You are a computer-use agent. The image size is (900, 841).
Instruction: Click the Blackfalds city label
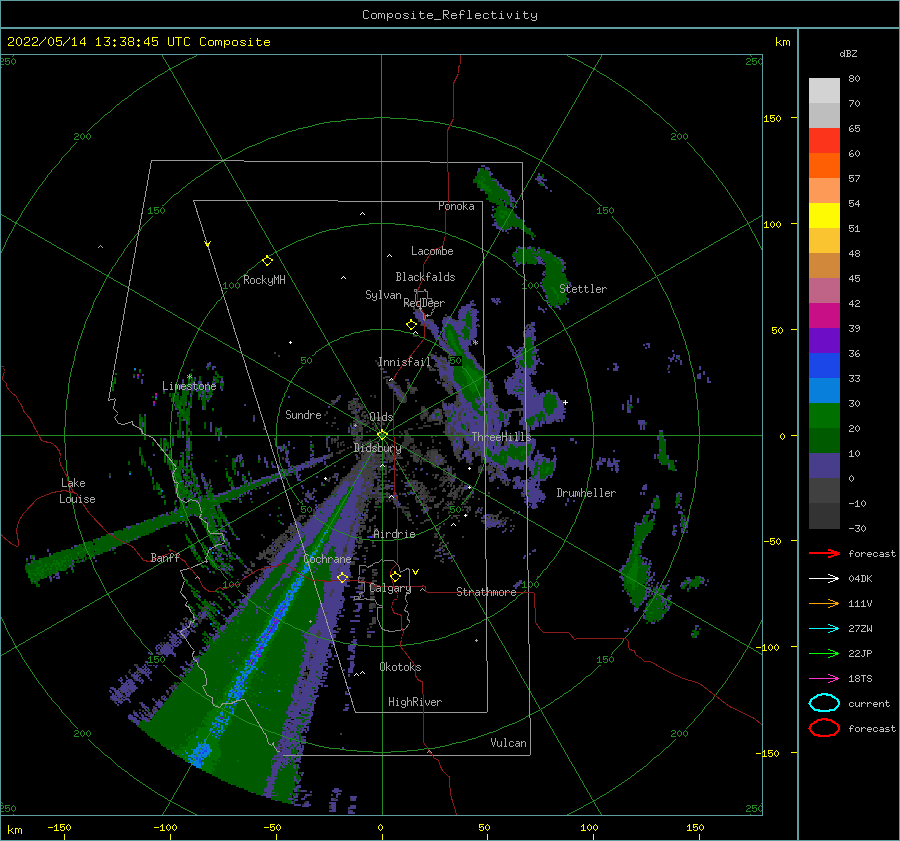point(425,277)
